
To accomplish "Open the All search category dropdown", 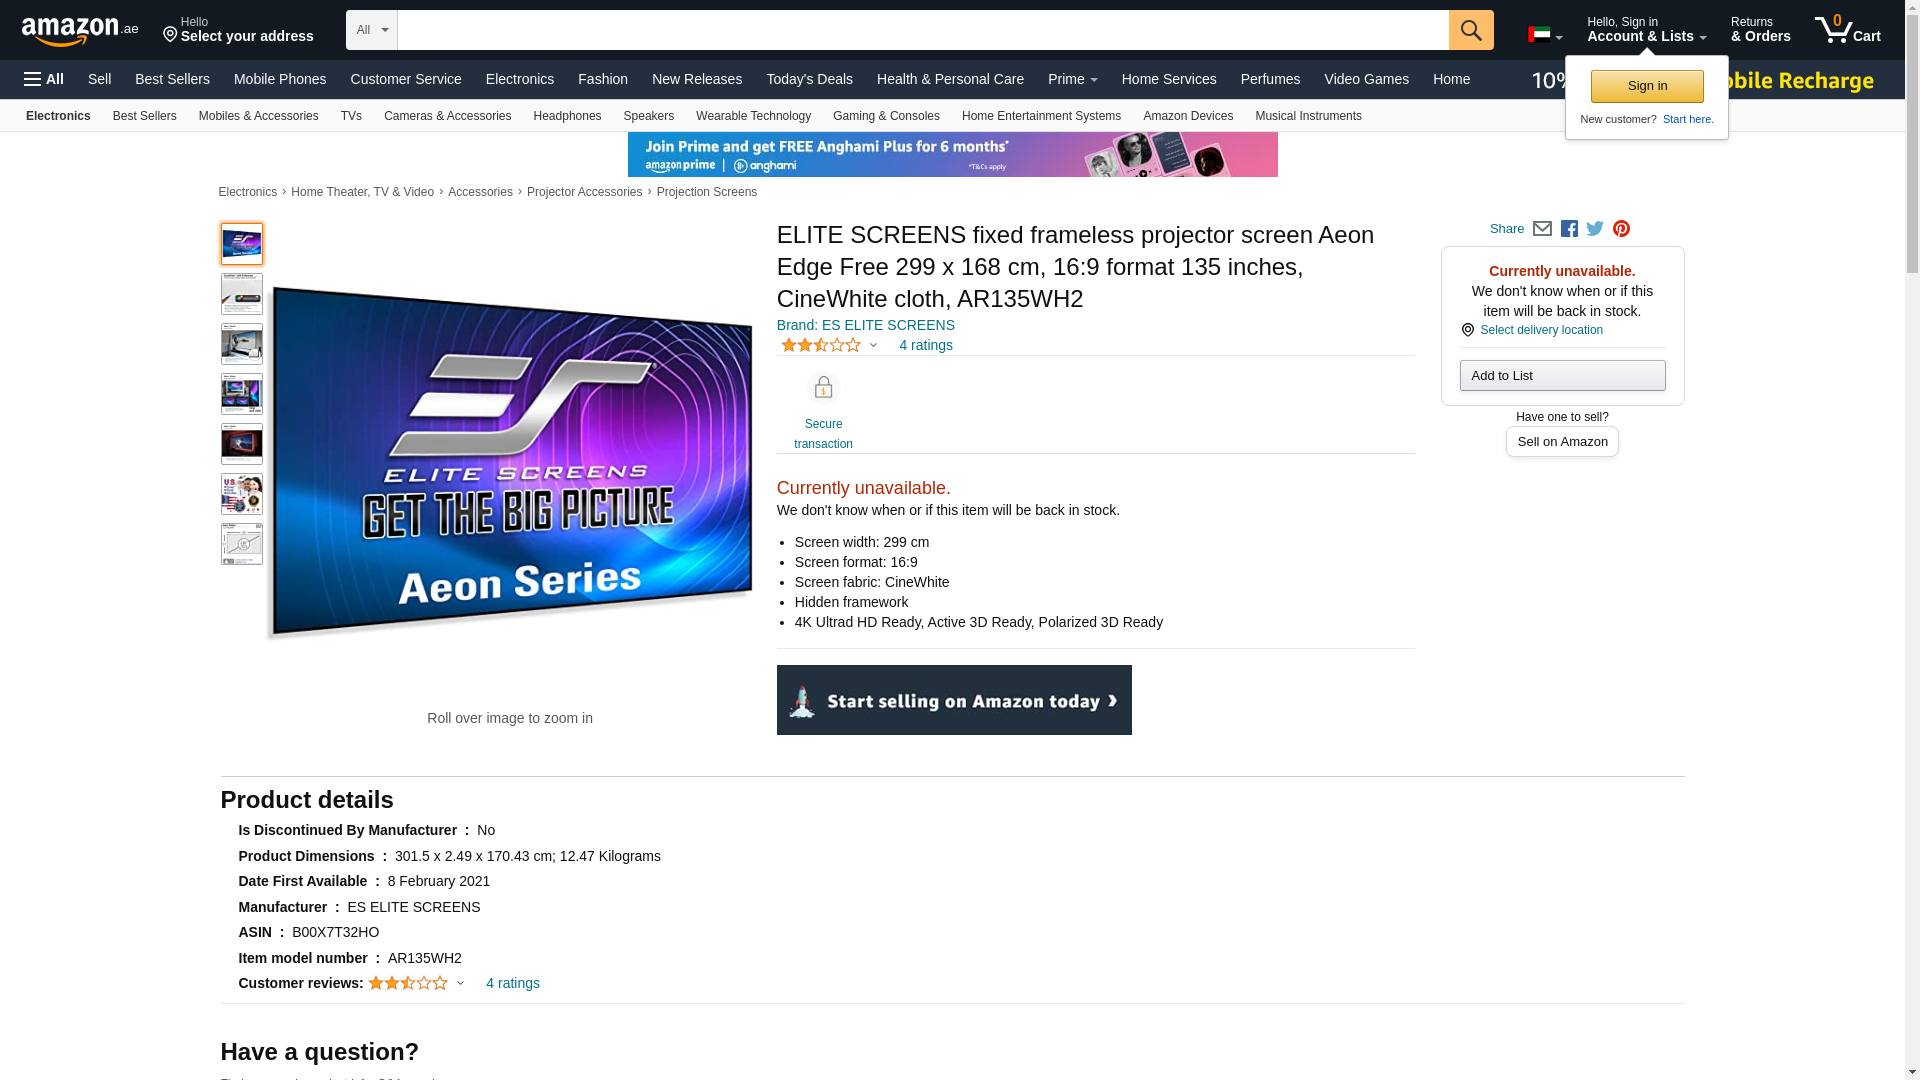I will tap(371, 30).
